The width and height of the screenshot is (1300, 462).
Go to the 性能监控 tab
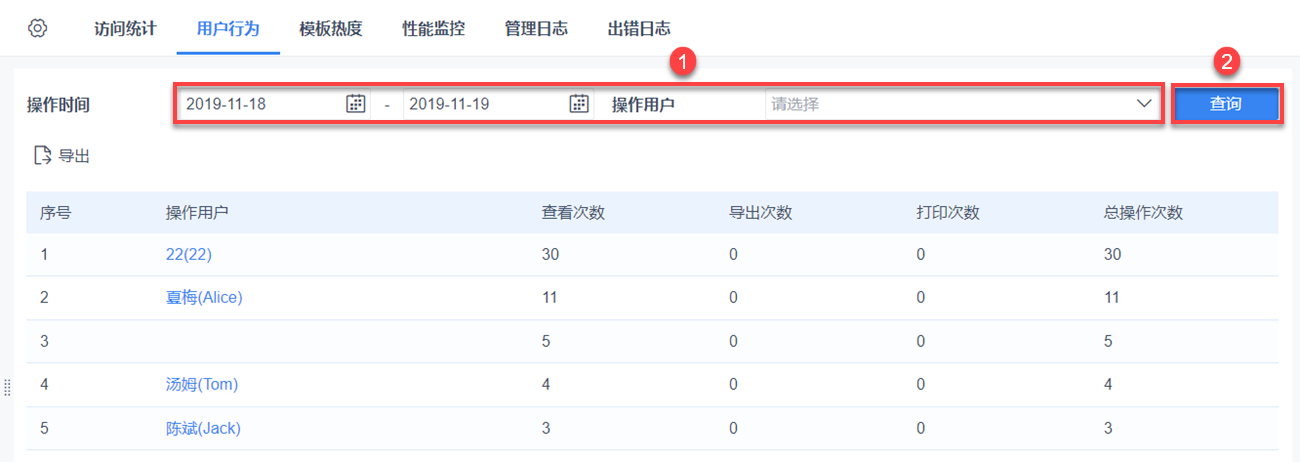click(x=433, y=29)
